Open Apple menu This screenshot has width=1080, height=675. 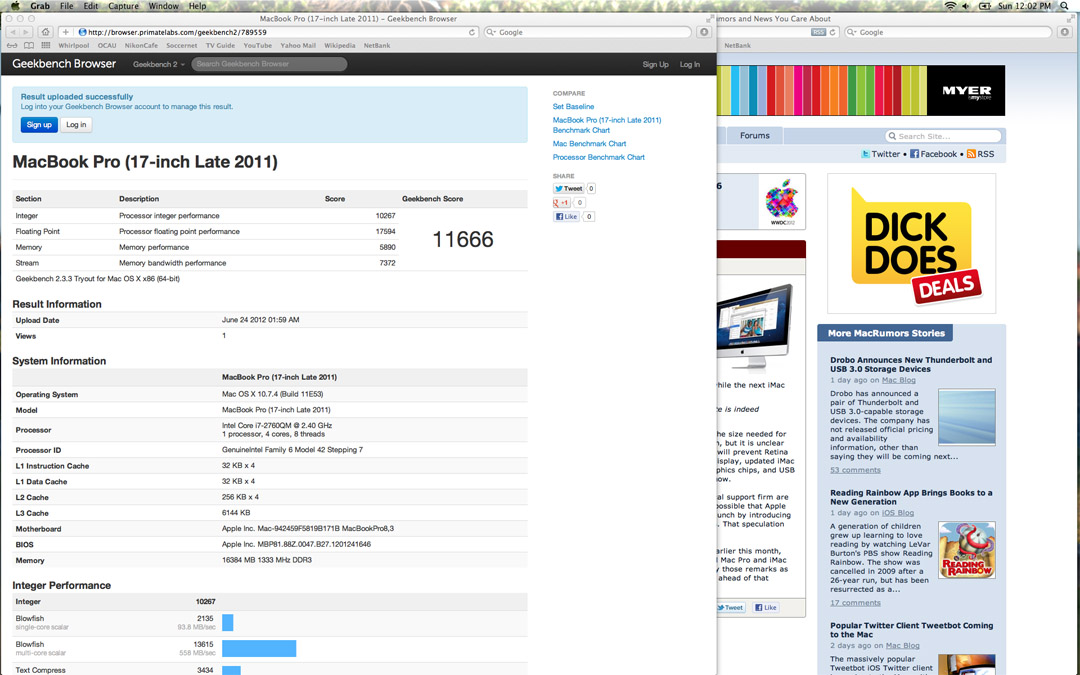click(14, 6)
